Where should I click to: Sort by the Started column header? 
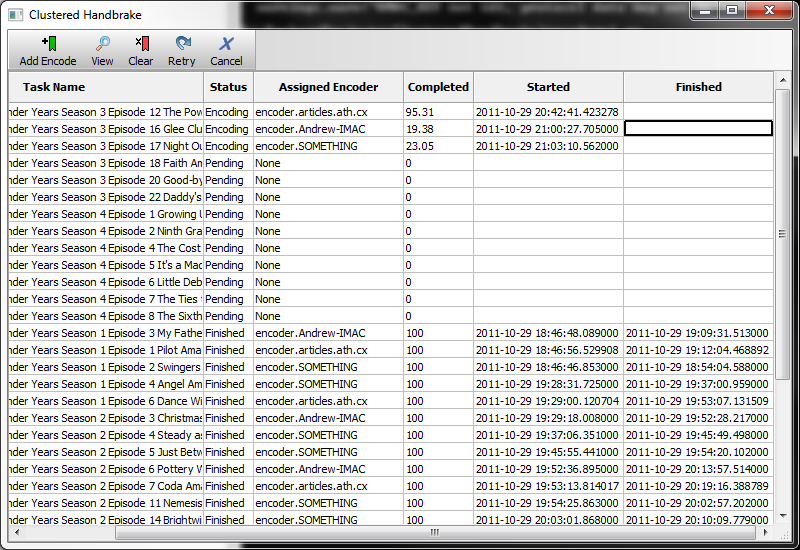tap(548, 87)
